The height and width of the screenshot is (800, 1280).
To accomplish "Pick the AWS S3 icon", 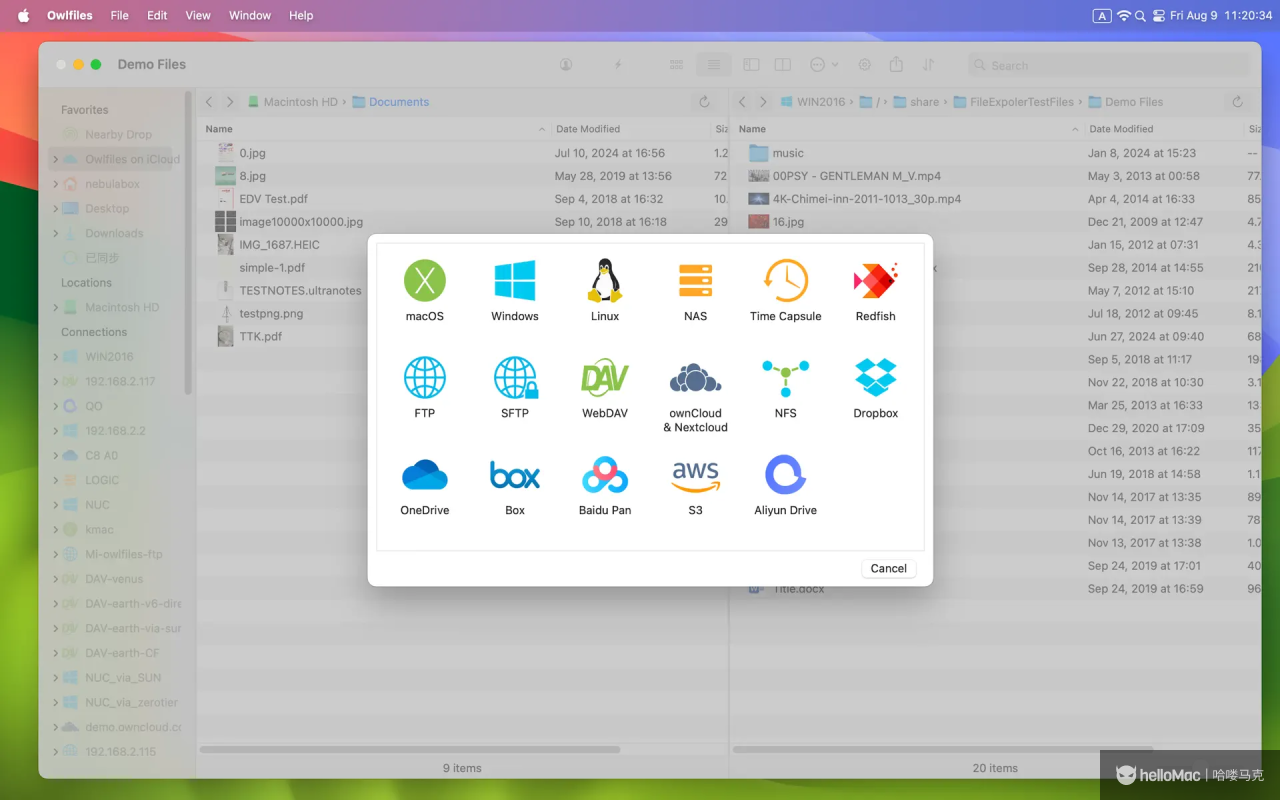I will point(695,476).
